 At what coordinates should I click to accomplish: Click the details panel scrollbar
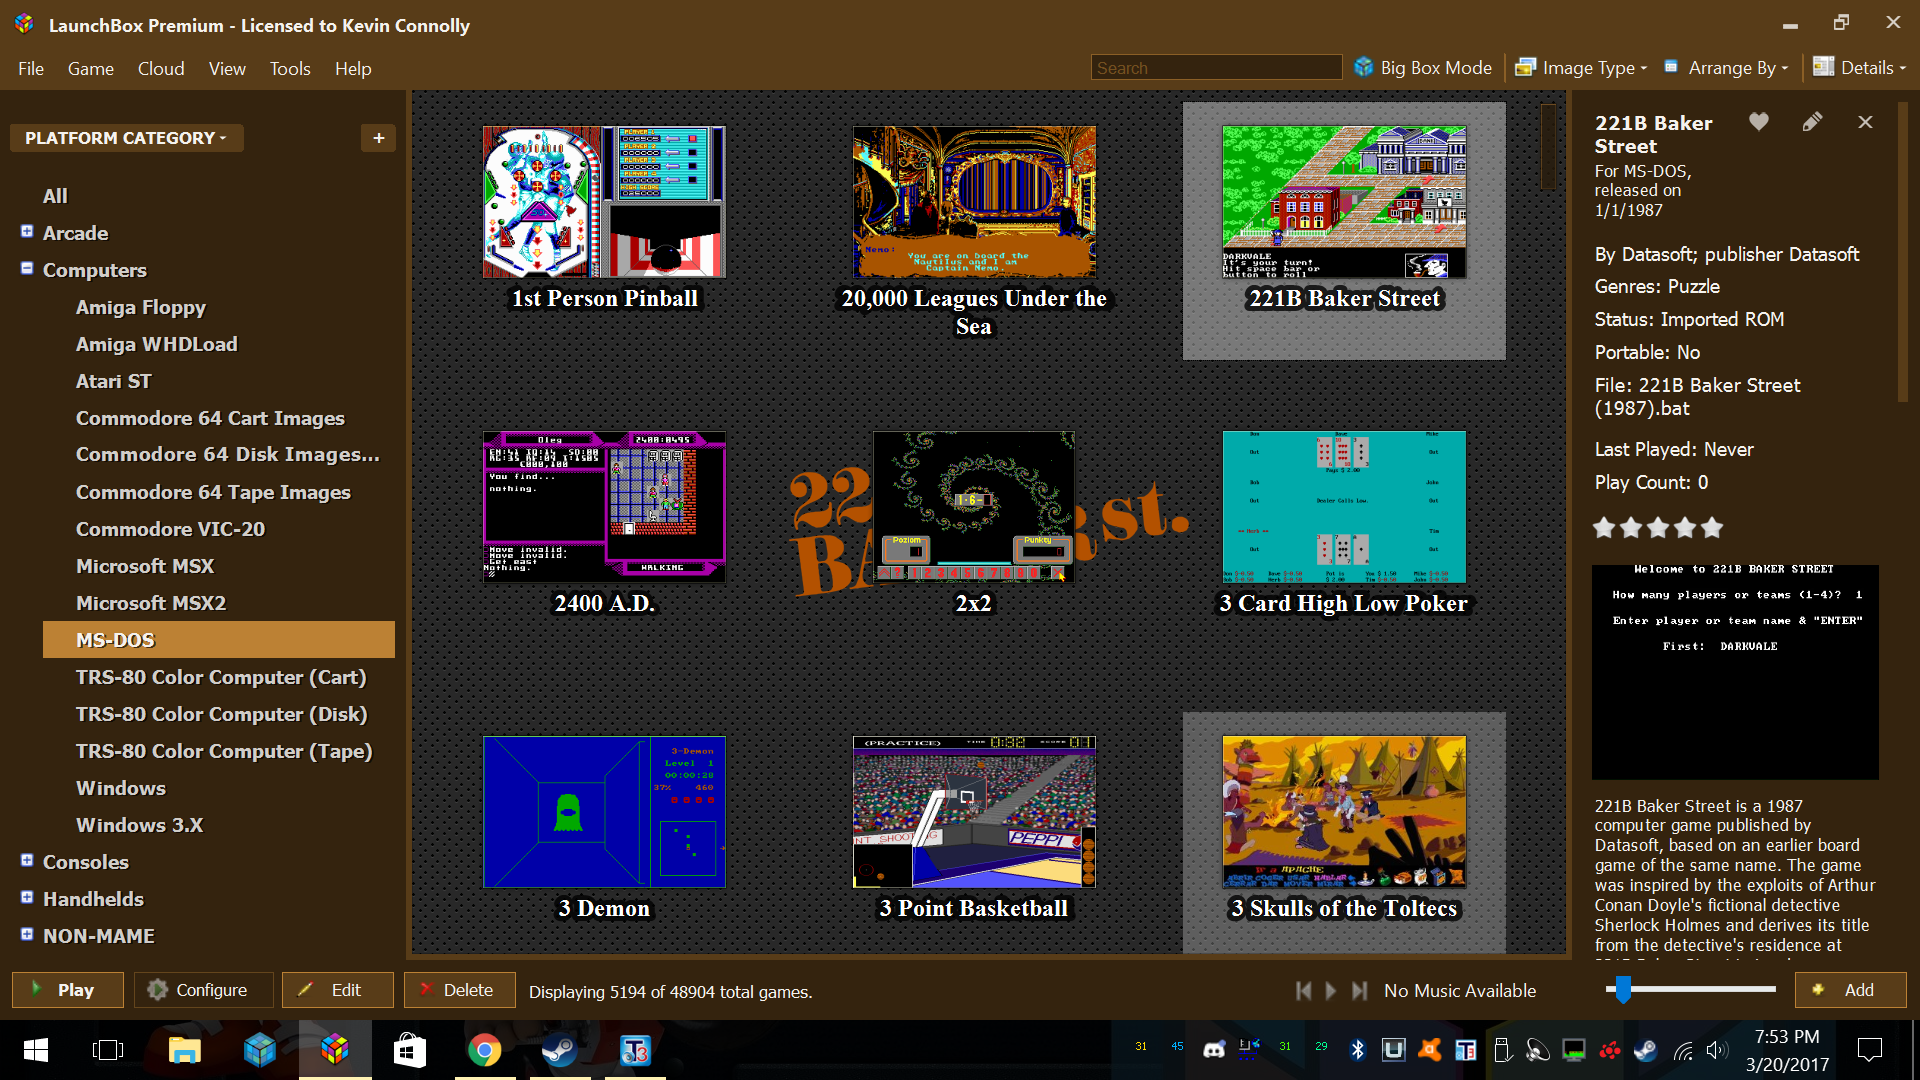coord(1904,250)
